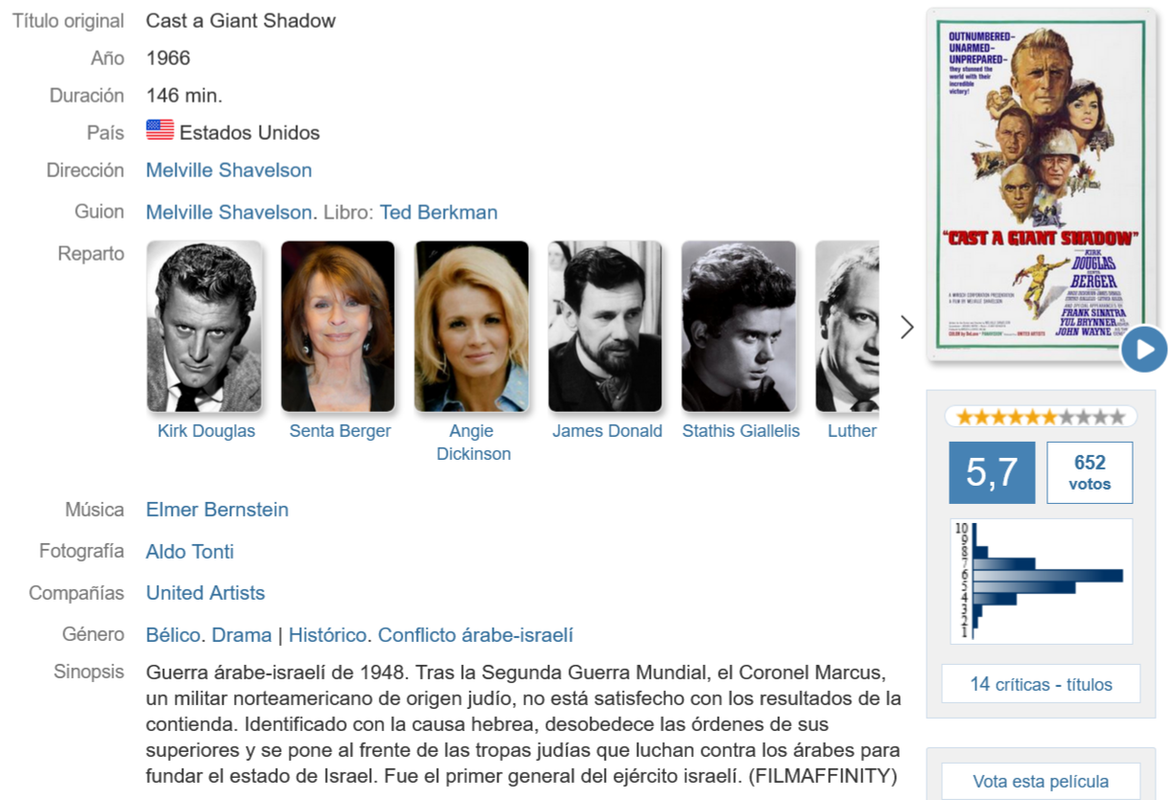Open 14 críticas - títulos link

click(1041, 684)
